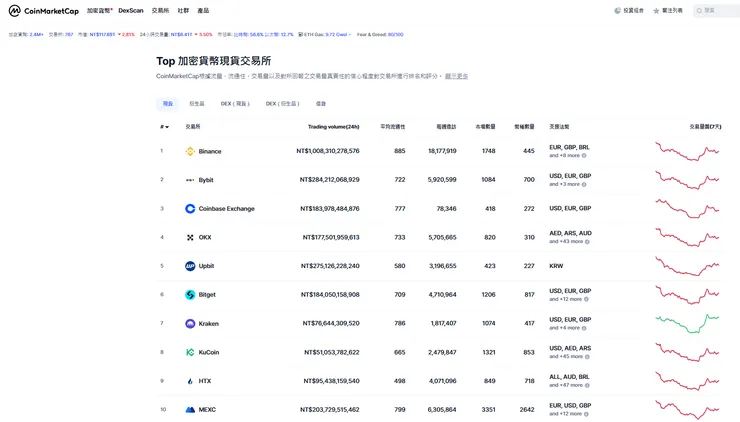Screen dimensions: 740x422
Task: Click the watchlist star icon
Action: click(x=656, y=10)
